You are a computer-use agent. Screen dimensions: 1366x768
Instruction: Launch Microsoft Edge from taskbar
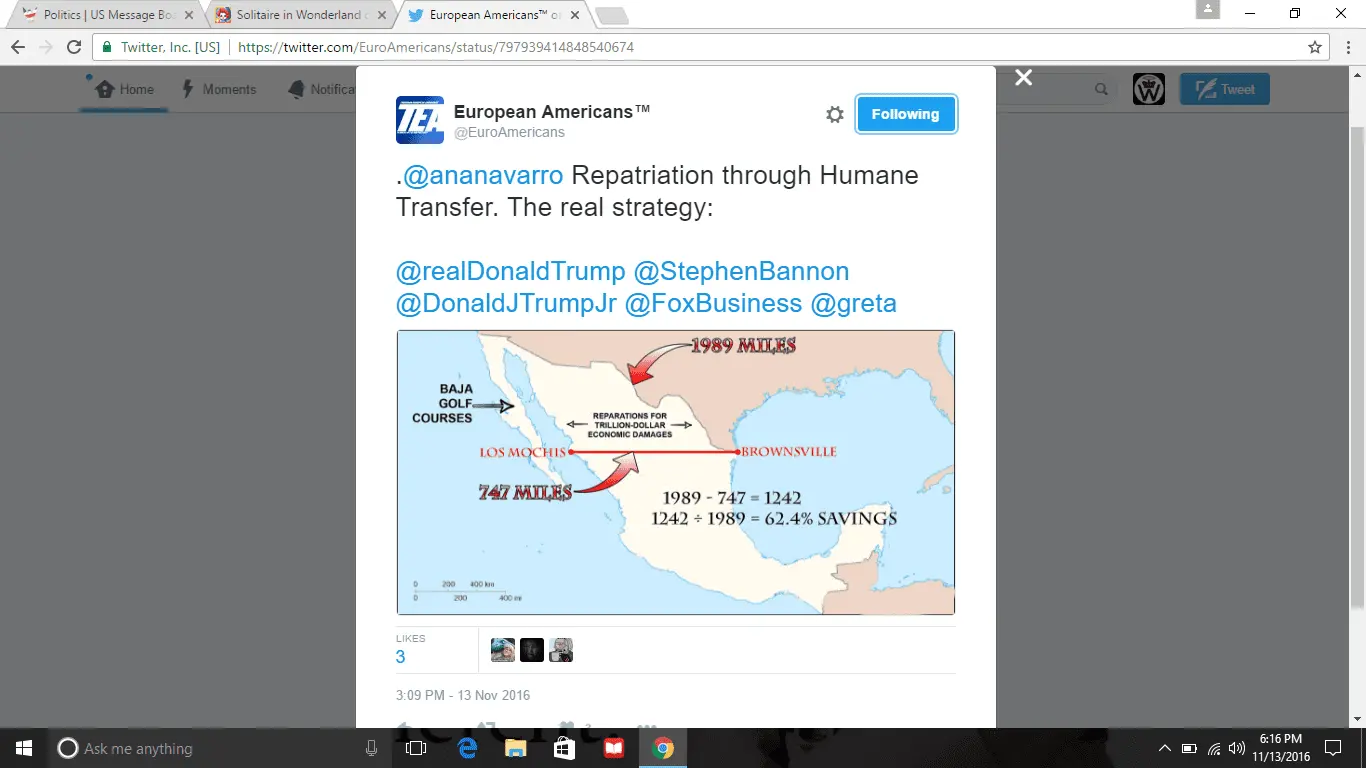(x=466, y=748)
